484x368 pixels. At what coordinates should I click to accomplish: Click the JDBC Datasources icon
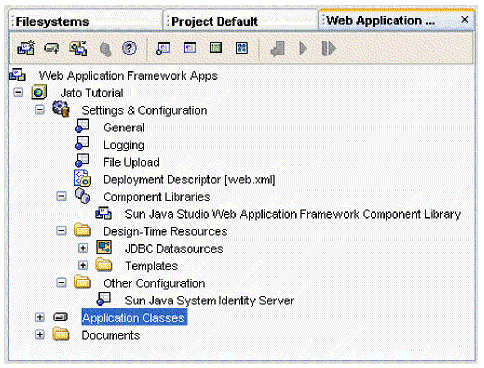[104, 248]
